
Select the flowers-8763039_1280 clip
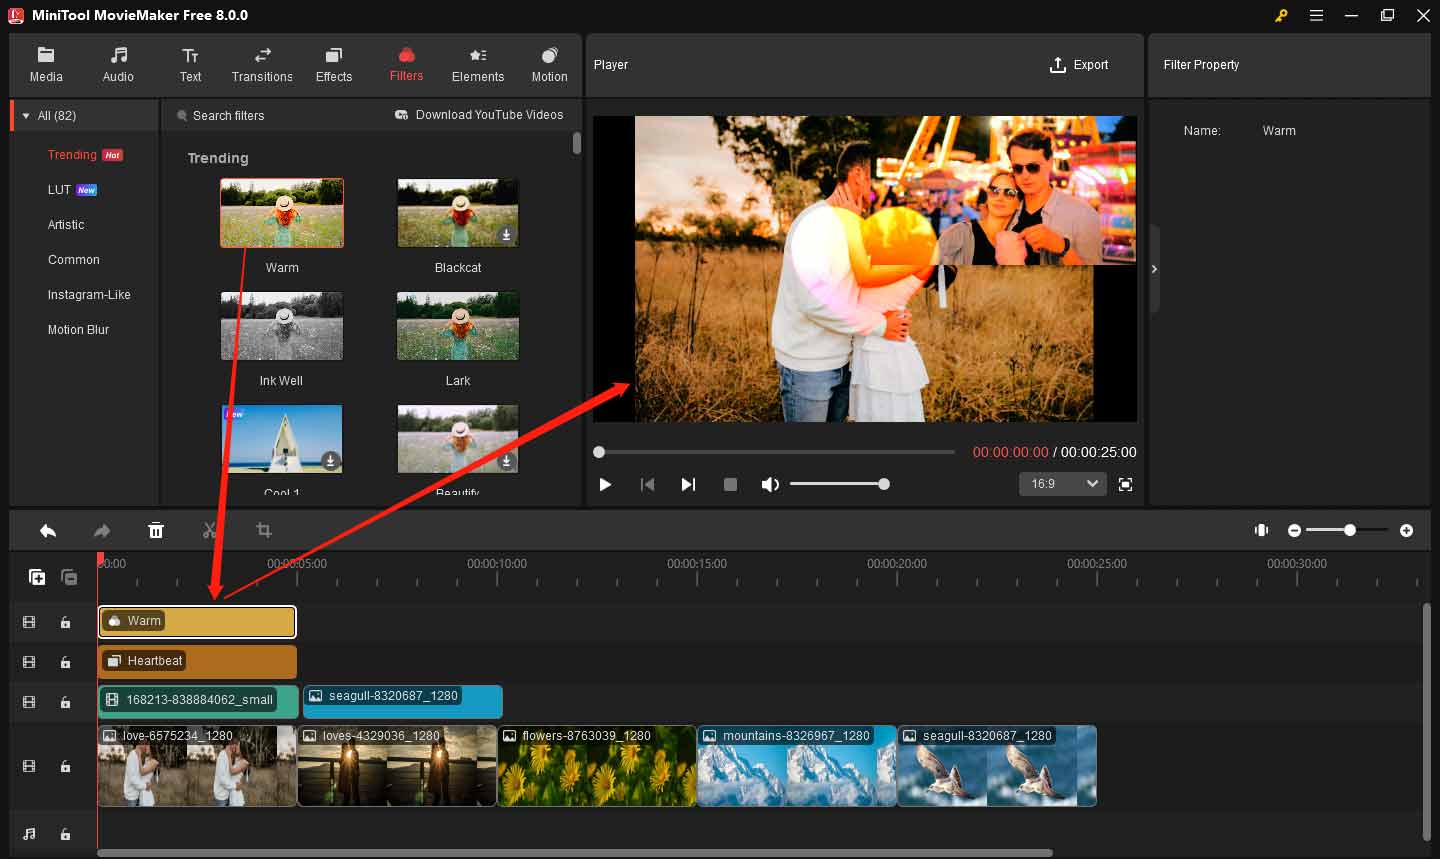[x=597, y=766]
